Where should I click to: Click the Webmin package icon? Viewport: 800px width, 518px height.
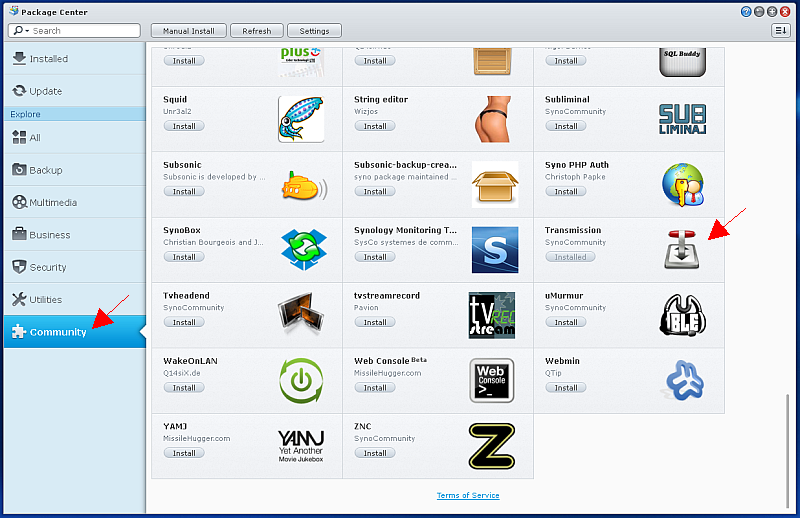click(685, 381)
